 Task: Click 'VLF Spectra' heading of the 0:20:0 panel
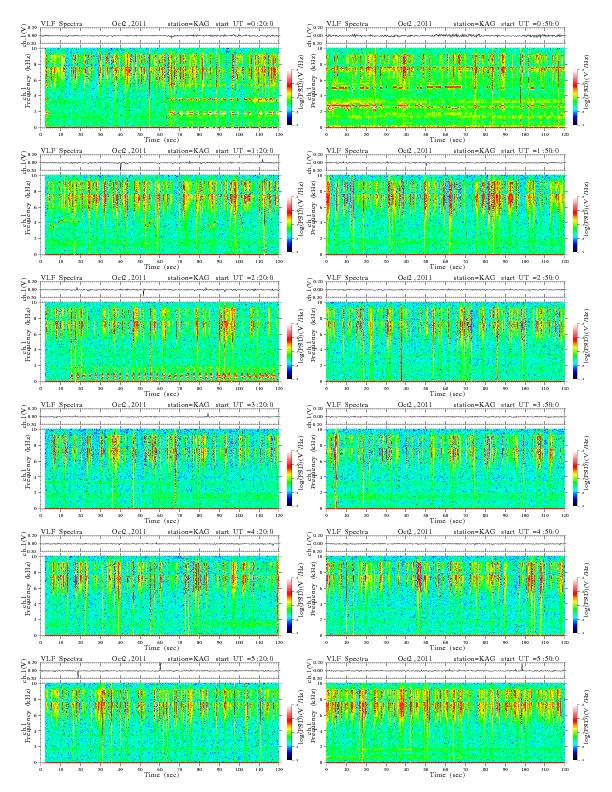62,24
